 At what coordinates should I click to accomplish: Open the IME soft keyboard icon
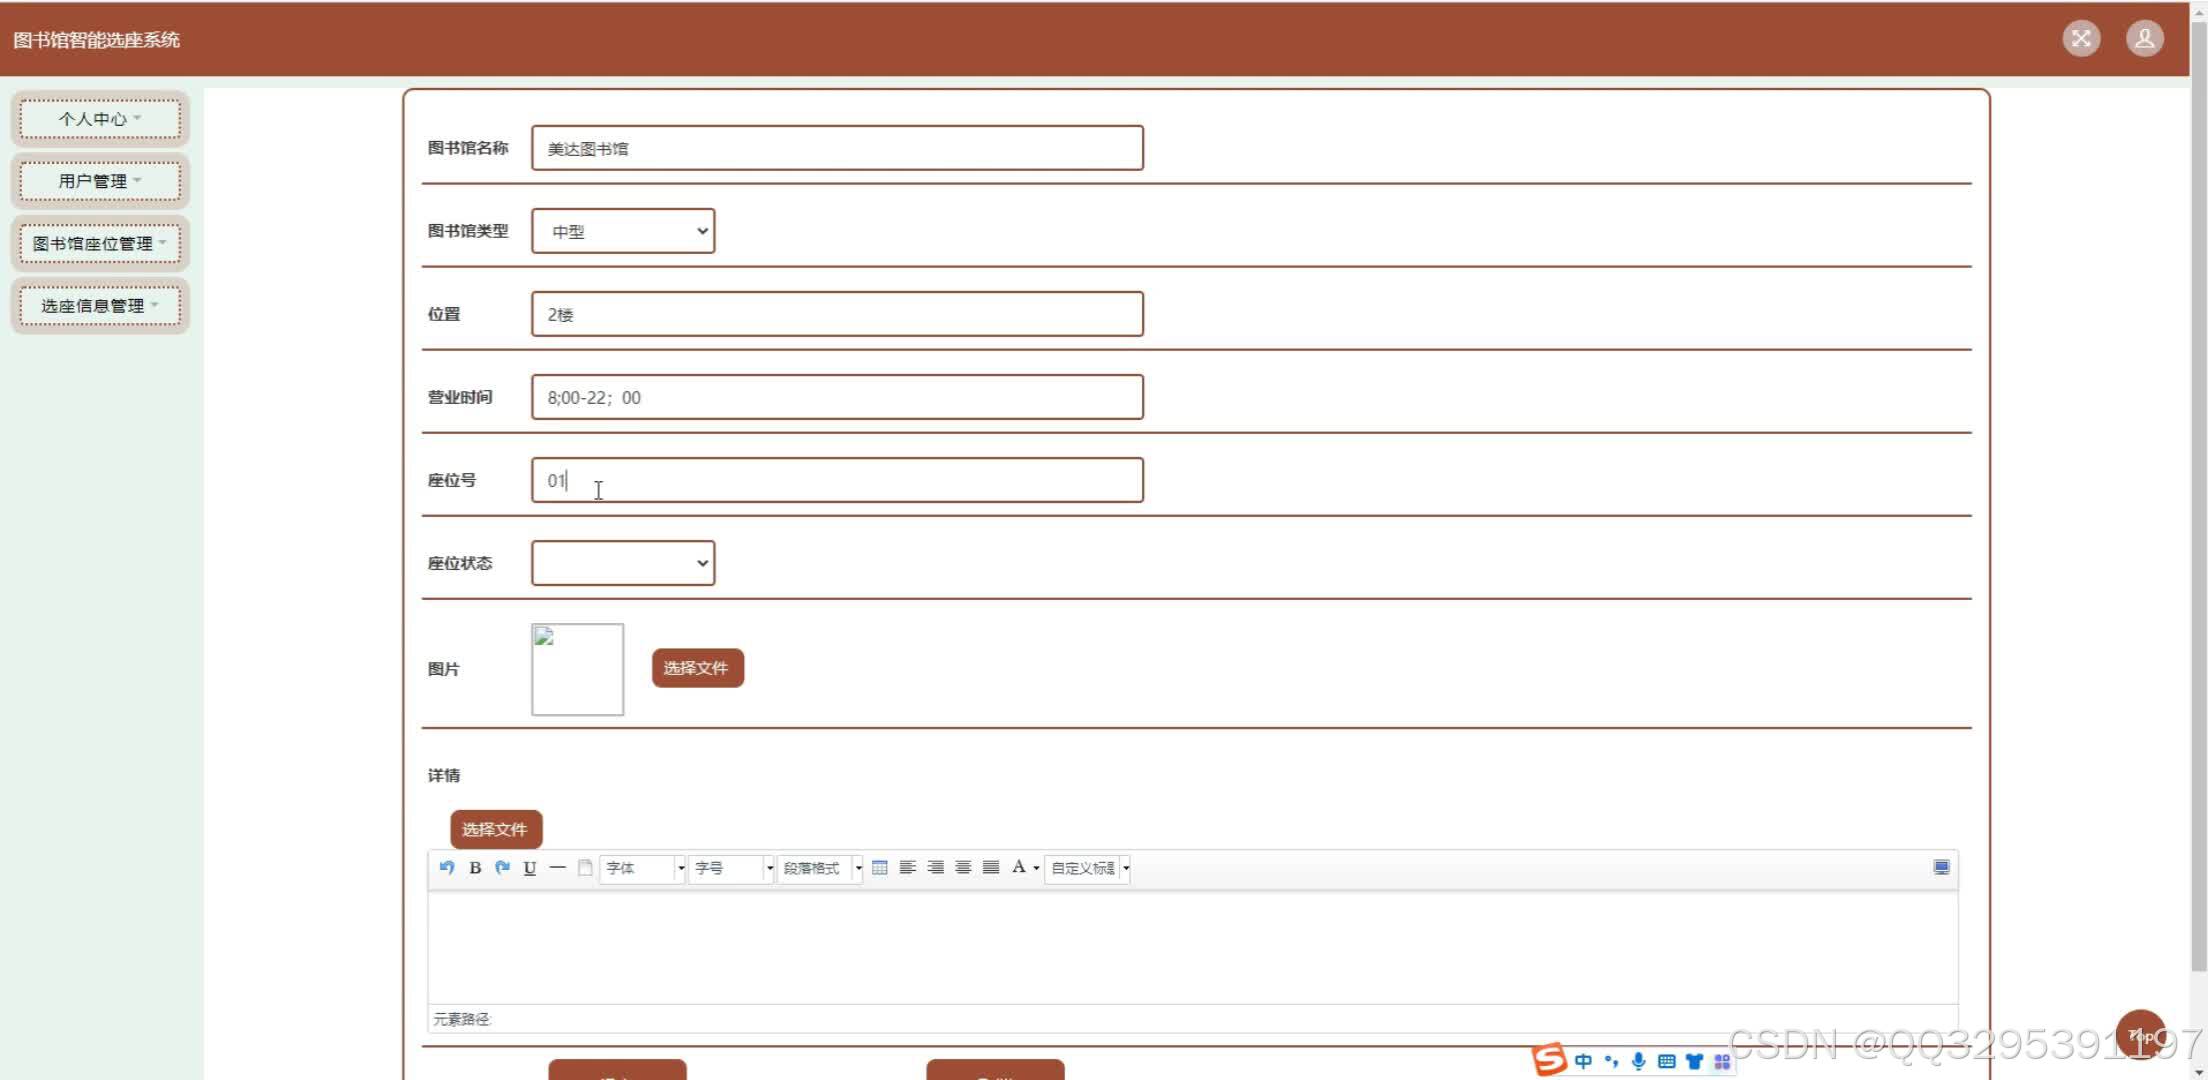[1666, 1061]
